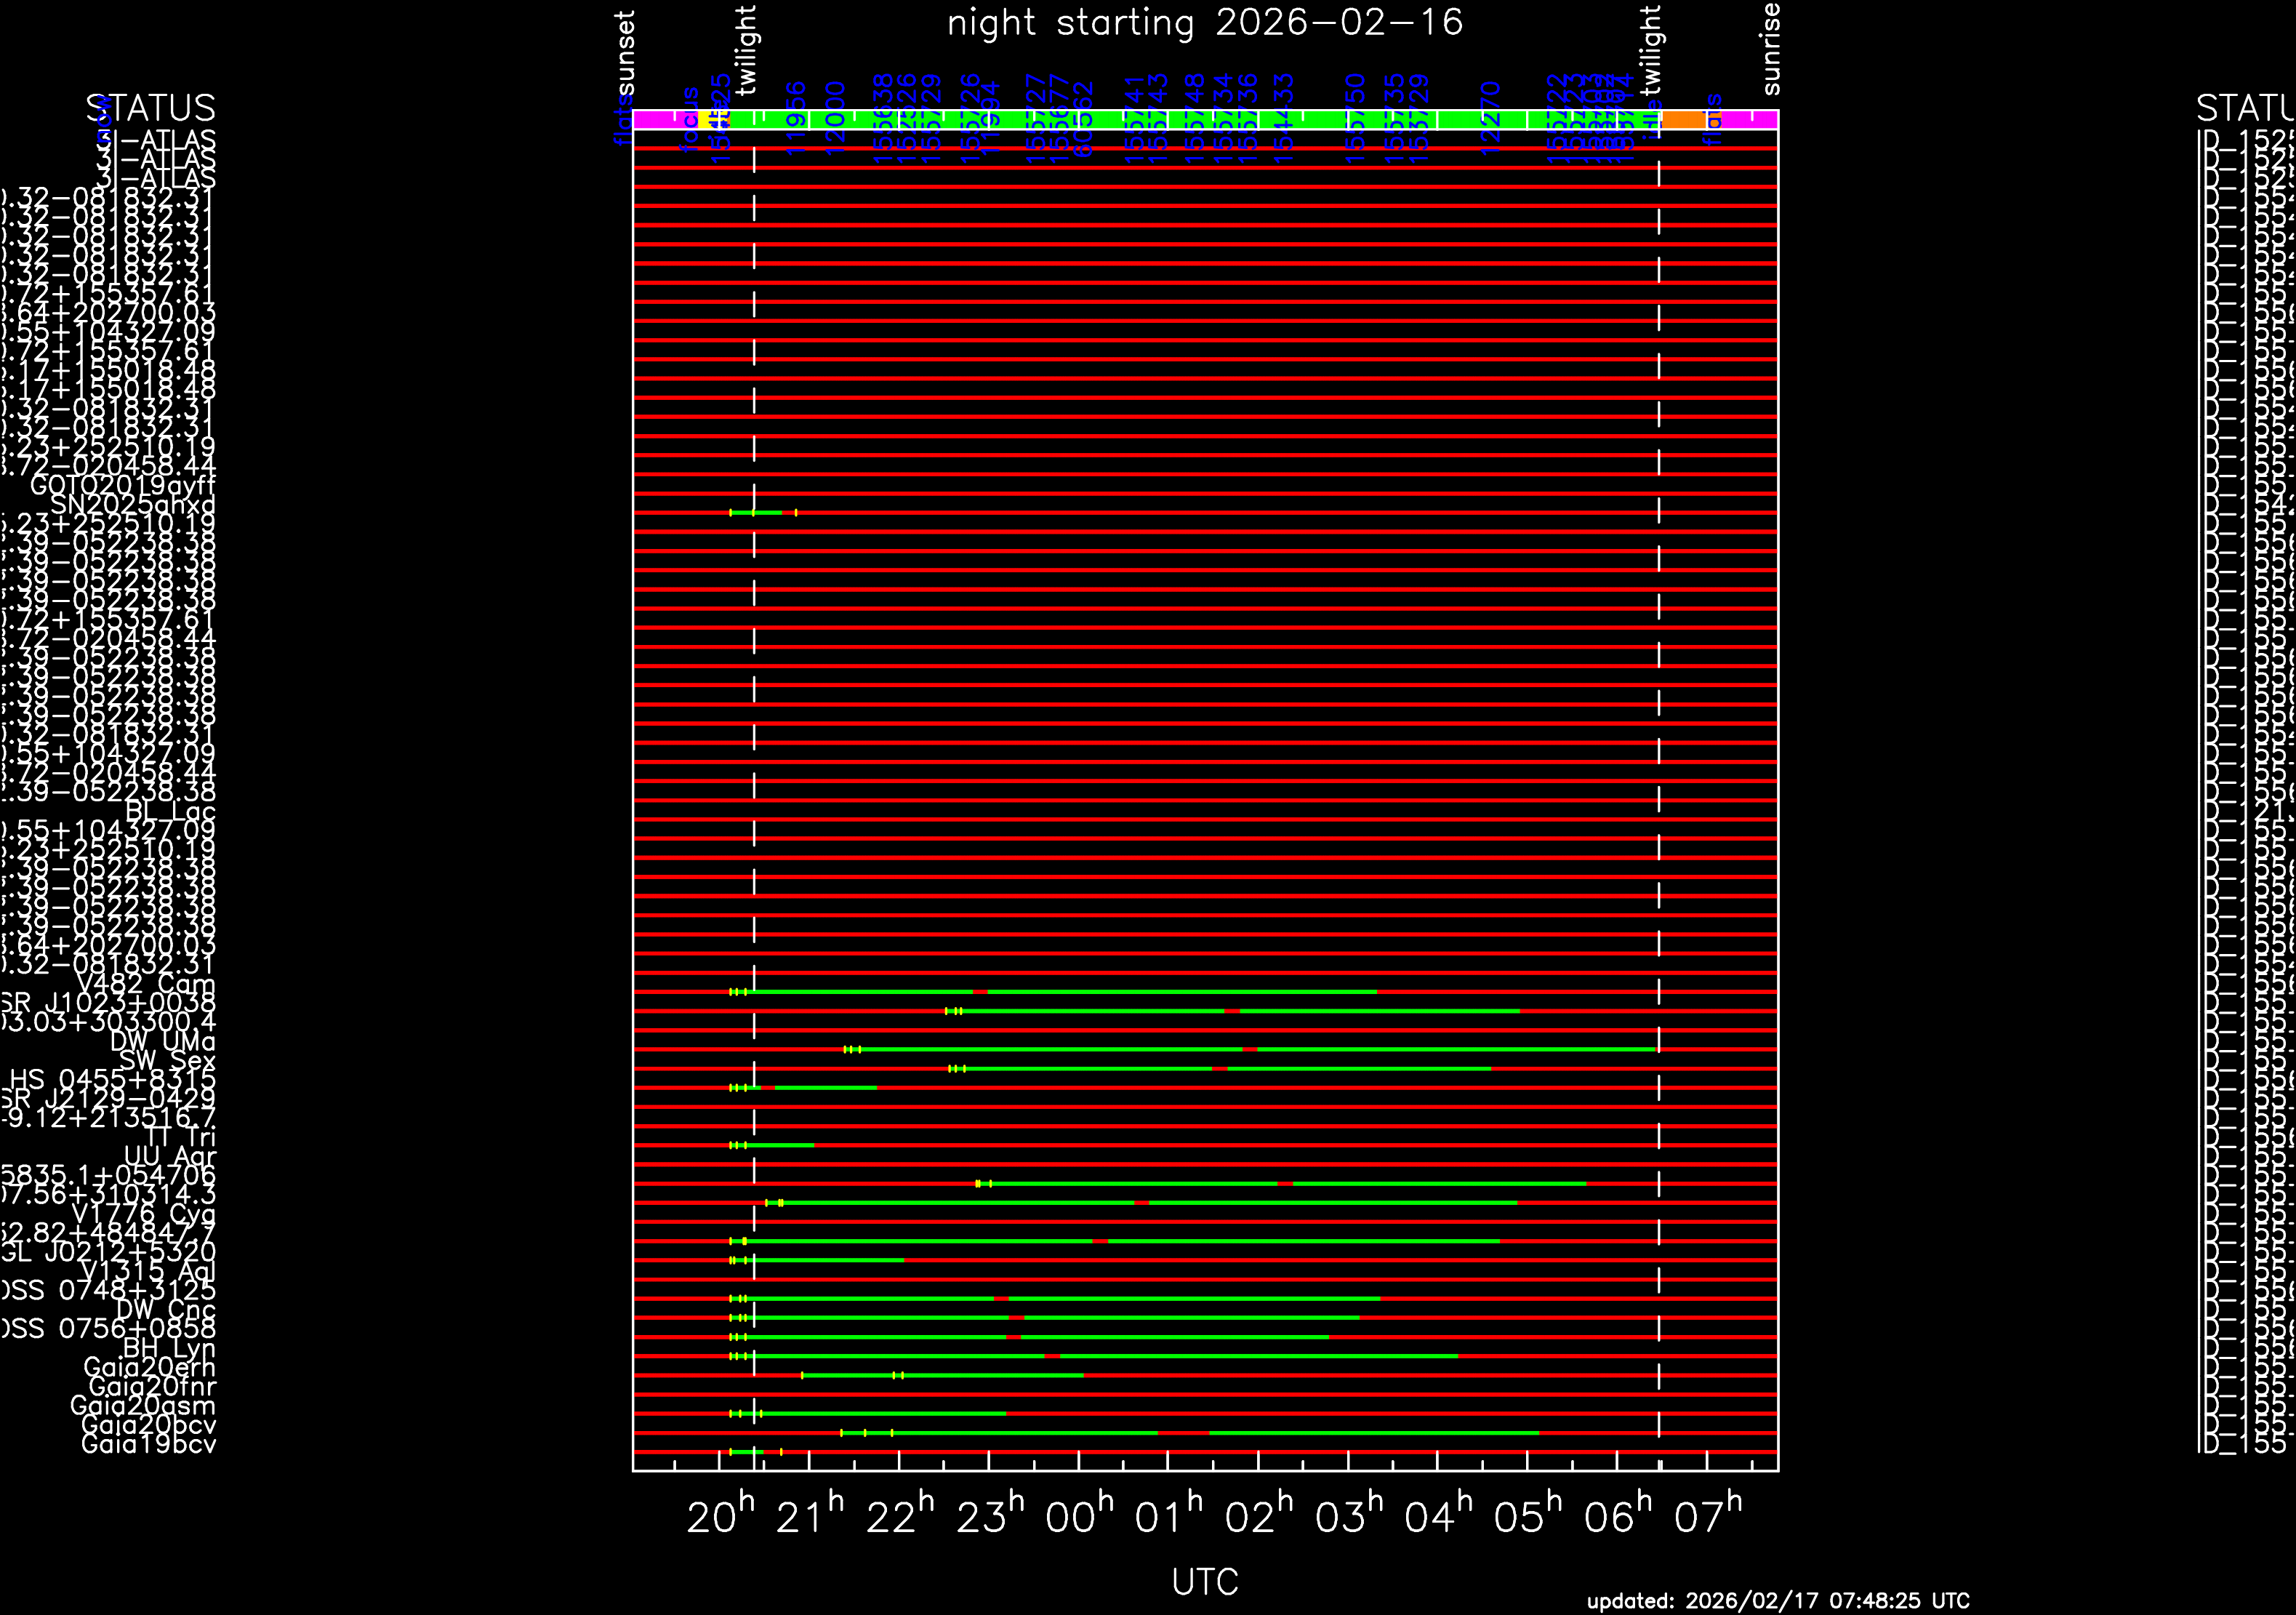Click the updated timestamp text at bottom
The width and height of the screenshot is (2296, 1615).
tap(1778, 1601)
